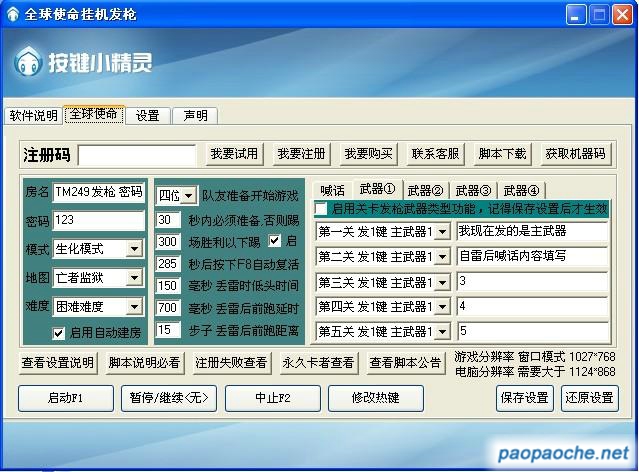Click the 第四关 text field containing 4
The width and height of the screenshot is (639, 472).
[x=533, y=306]
